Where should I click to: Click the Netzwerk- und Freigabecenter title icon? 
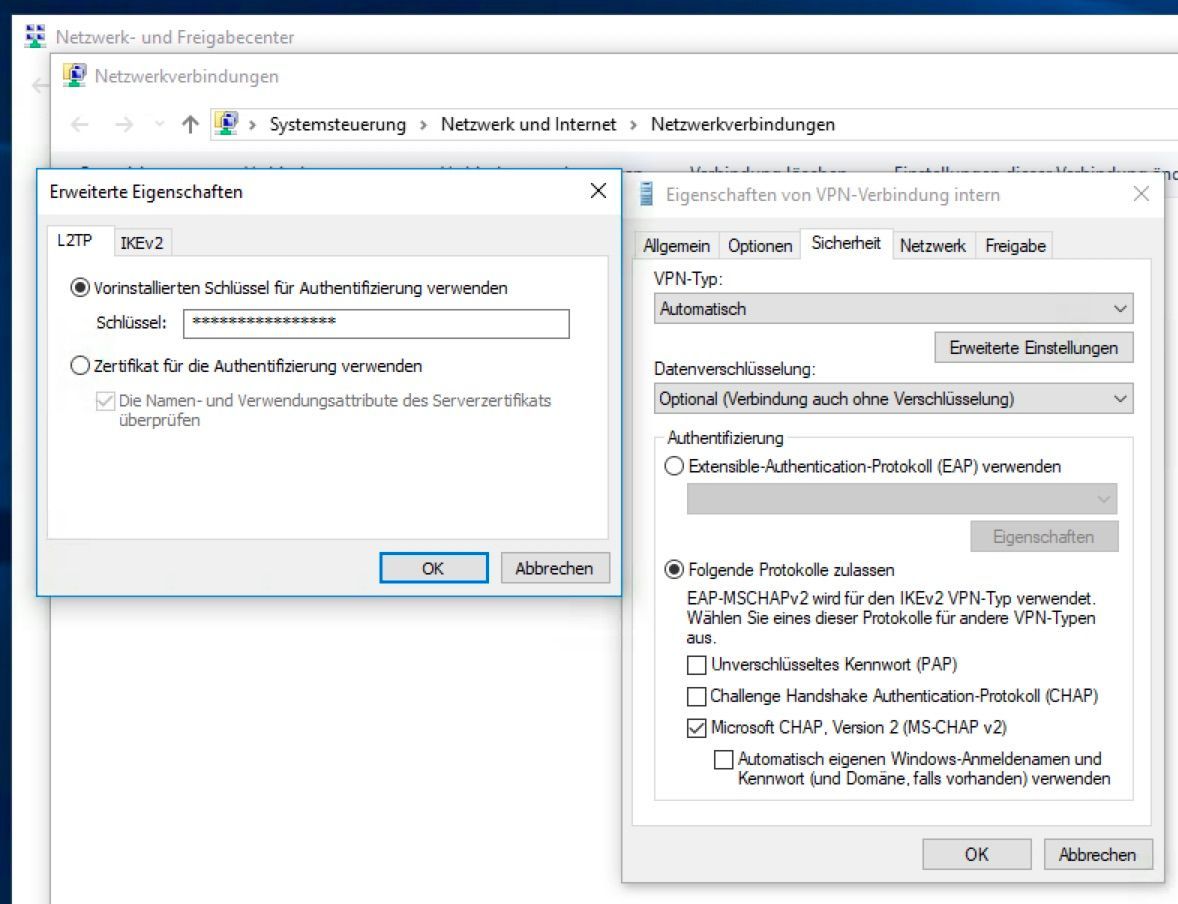point(35,37)
